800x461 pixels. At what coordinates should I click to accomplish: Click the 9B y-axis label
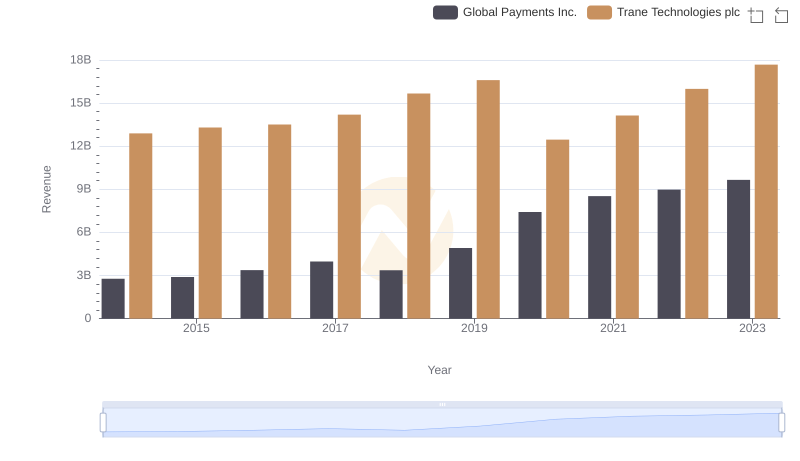click(x=84, y=189)
